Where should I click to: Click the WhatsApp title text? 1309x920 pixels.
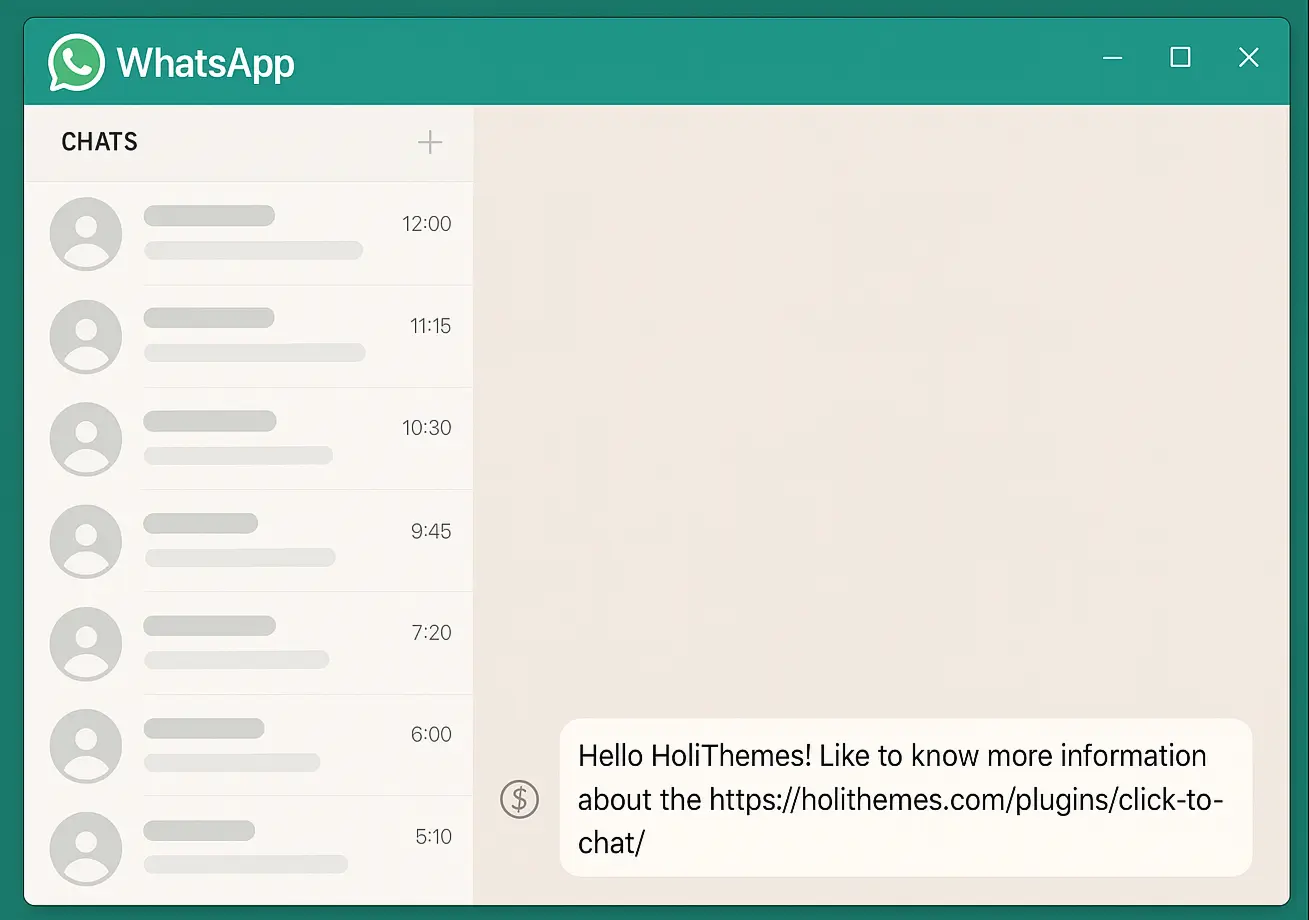(205, 62)
